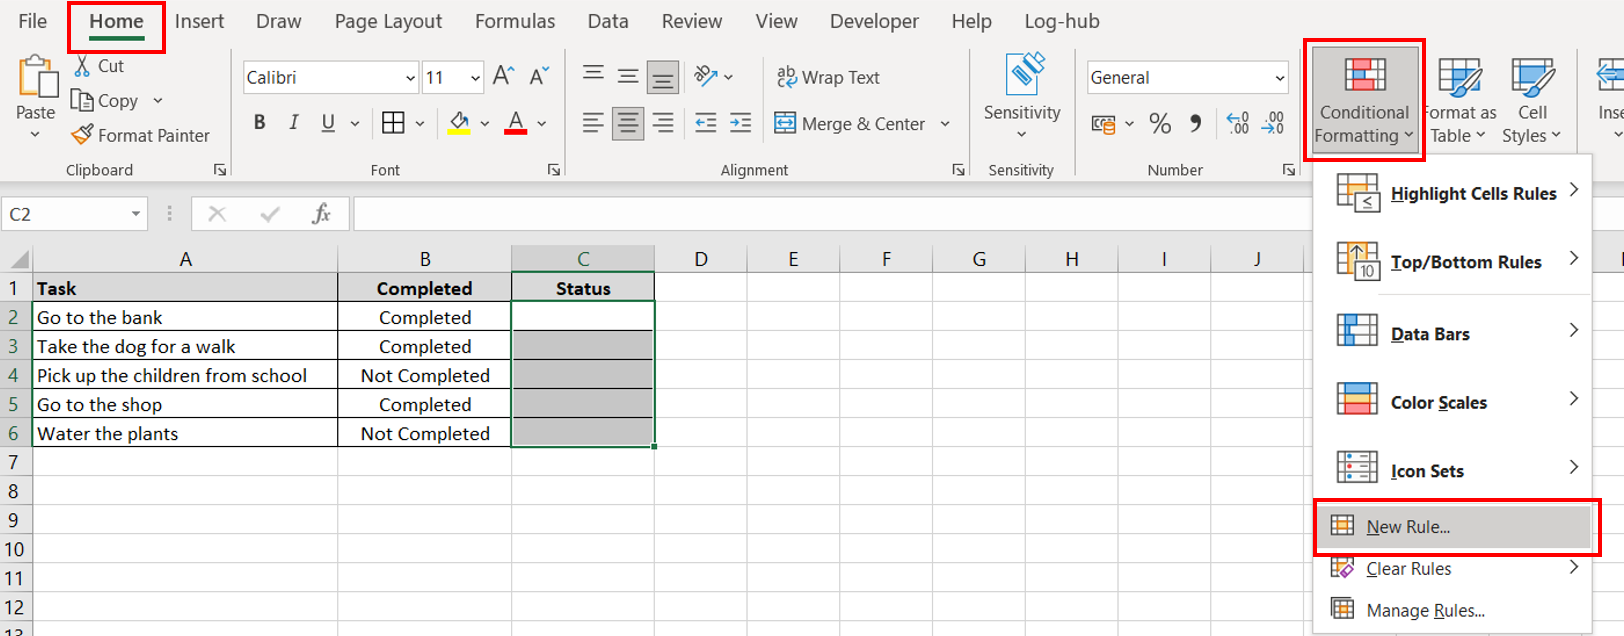Toggle Bold formatting
The image size is (1624, 636).
click(x=260, y=123)
